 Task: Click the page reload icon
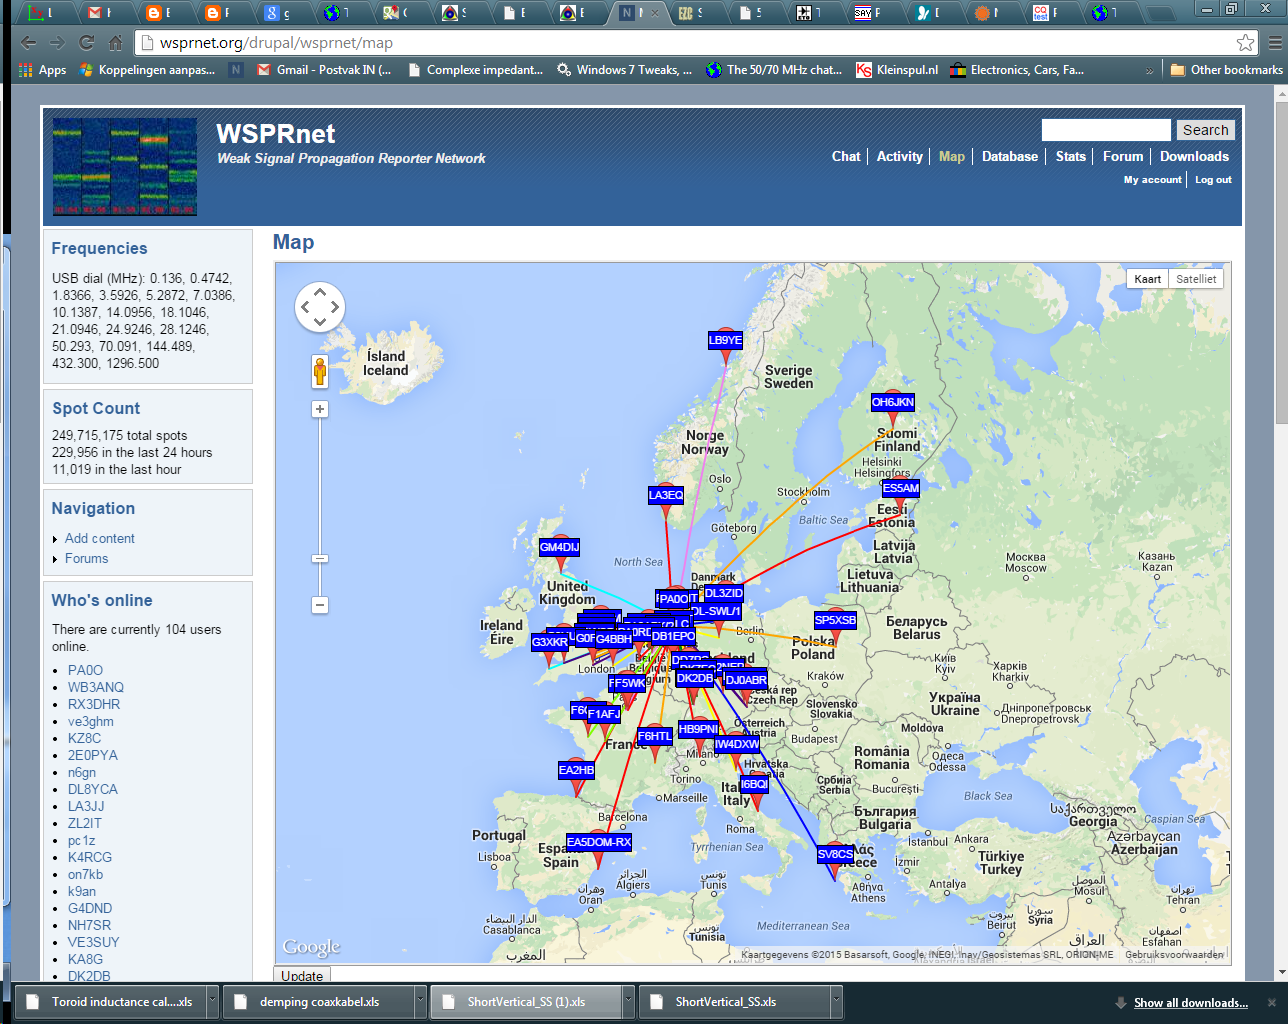tap(88, 44)
